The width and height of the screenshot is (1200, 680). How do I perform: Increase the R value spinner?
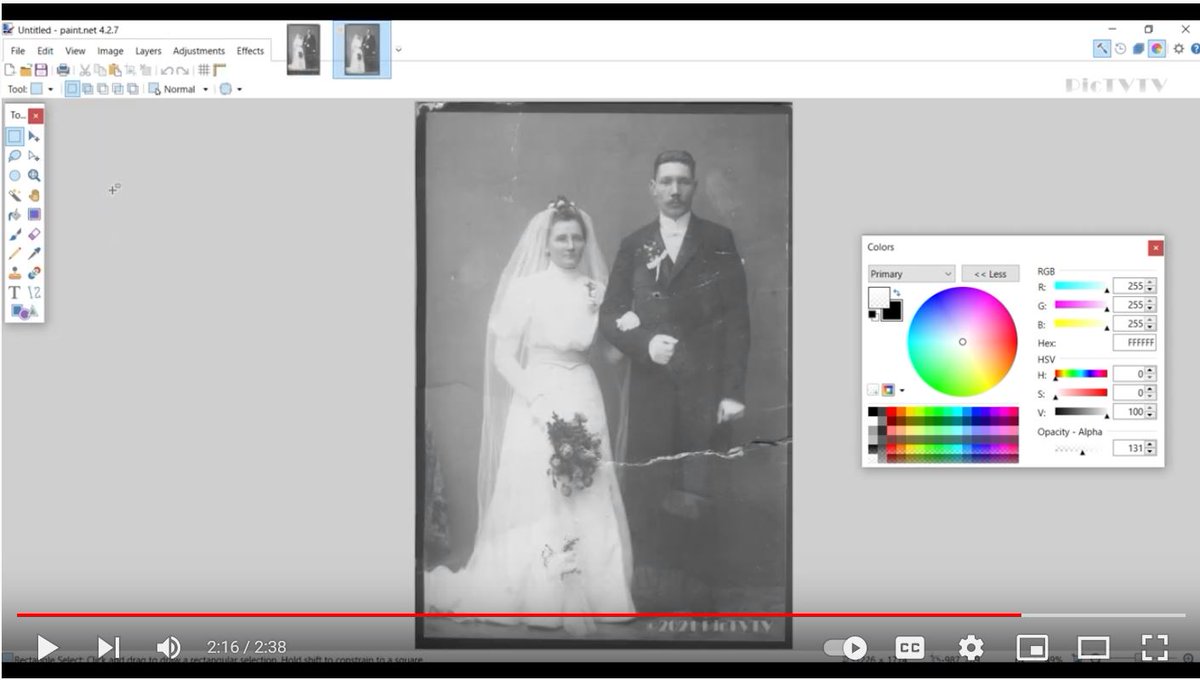coord(1151,282)
